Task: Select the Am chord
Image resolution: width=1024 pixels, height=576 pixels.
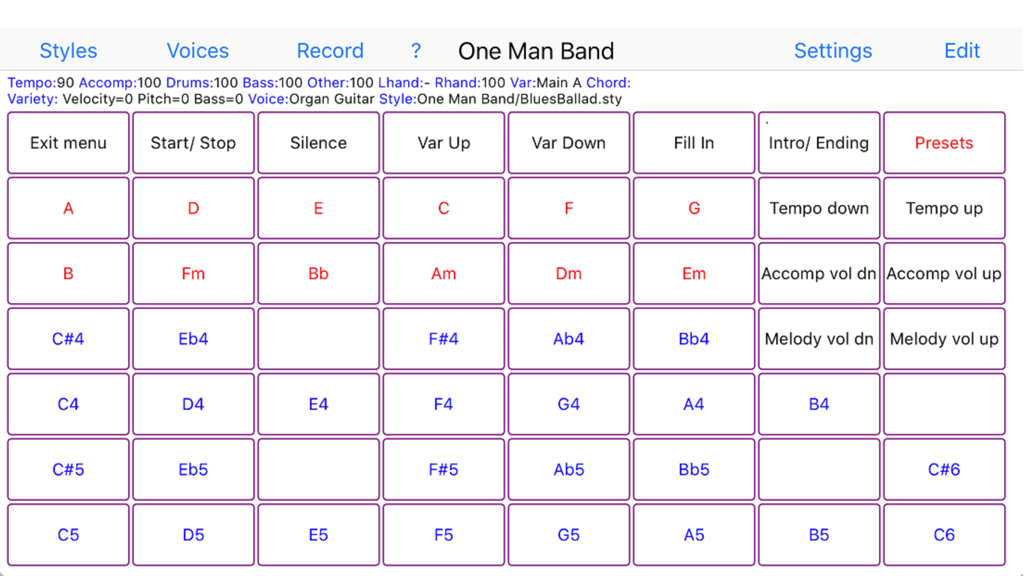Action: [443, 273]
